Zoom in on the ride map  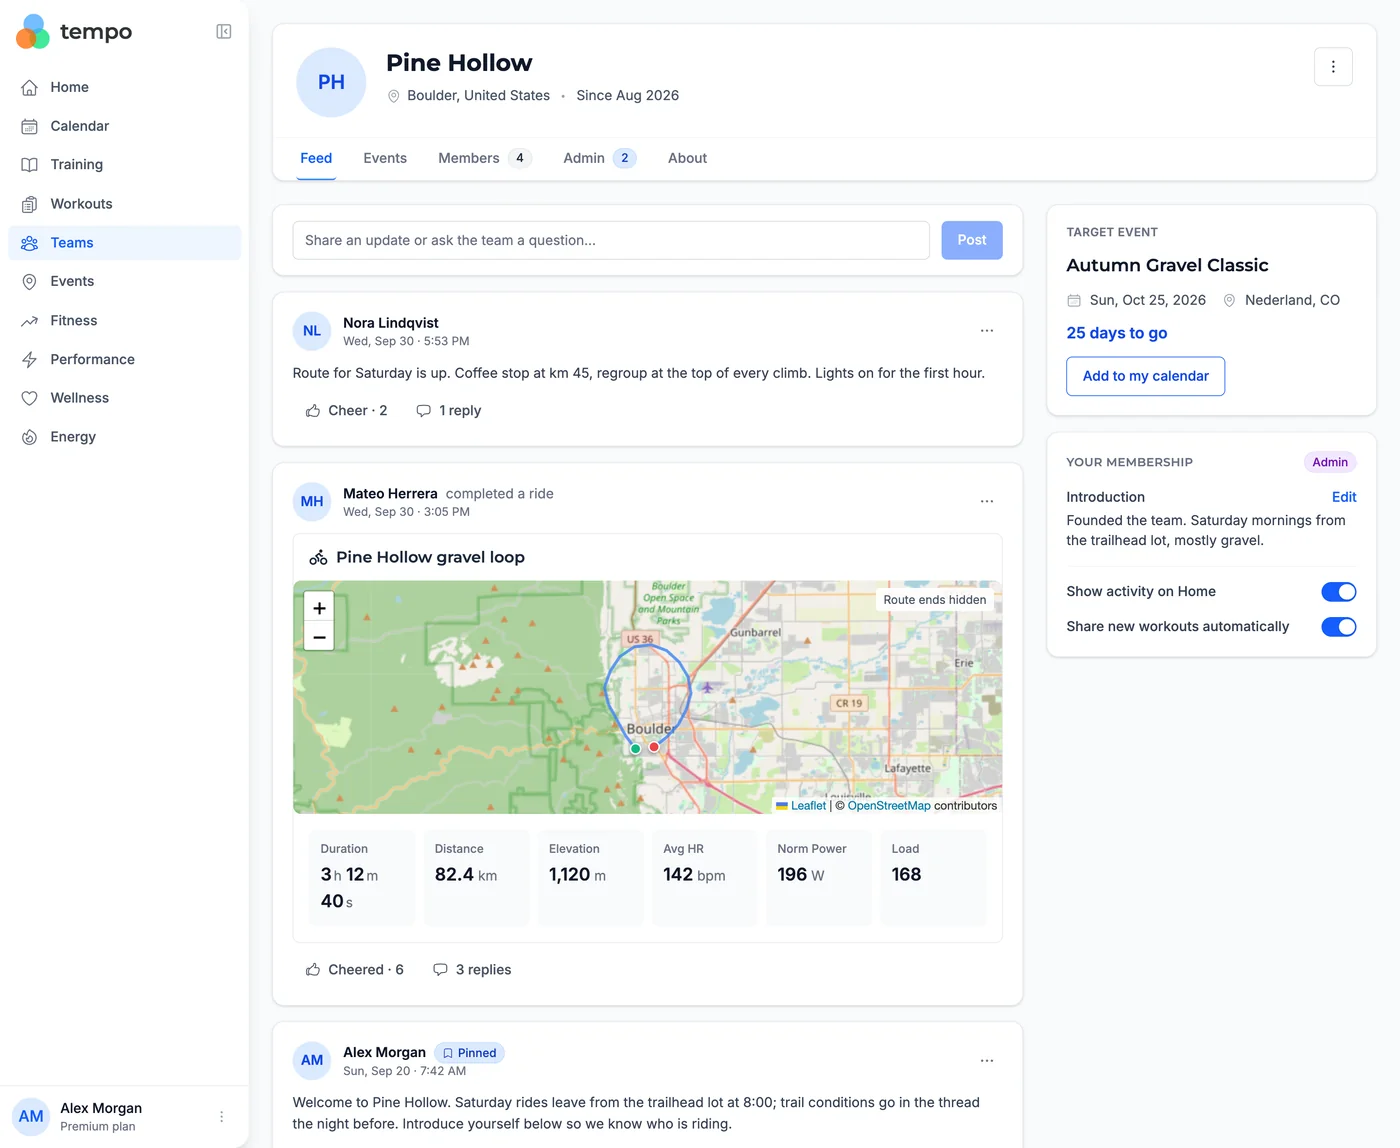(x=319, y=608)
